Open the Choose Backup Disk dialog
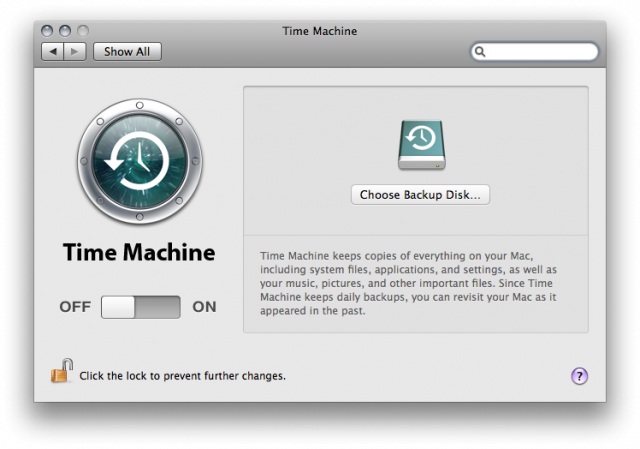 tap(420, 195)
